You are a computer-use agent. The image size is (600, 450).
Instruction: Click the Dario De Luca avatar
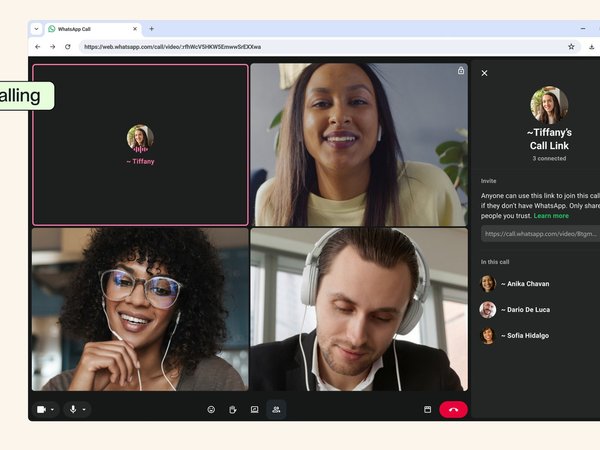point(488,310)
